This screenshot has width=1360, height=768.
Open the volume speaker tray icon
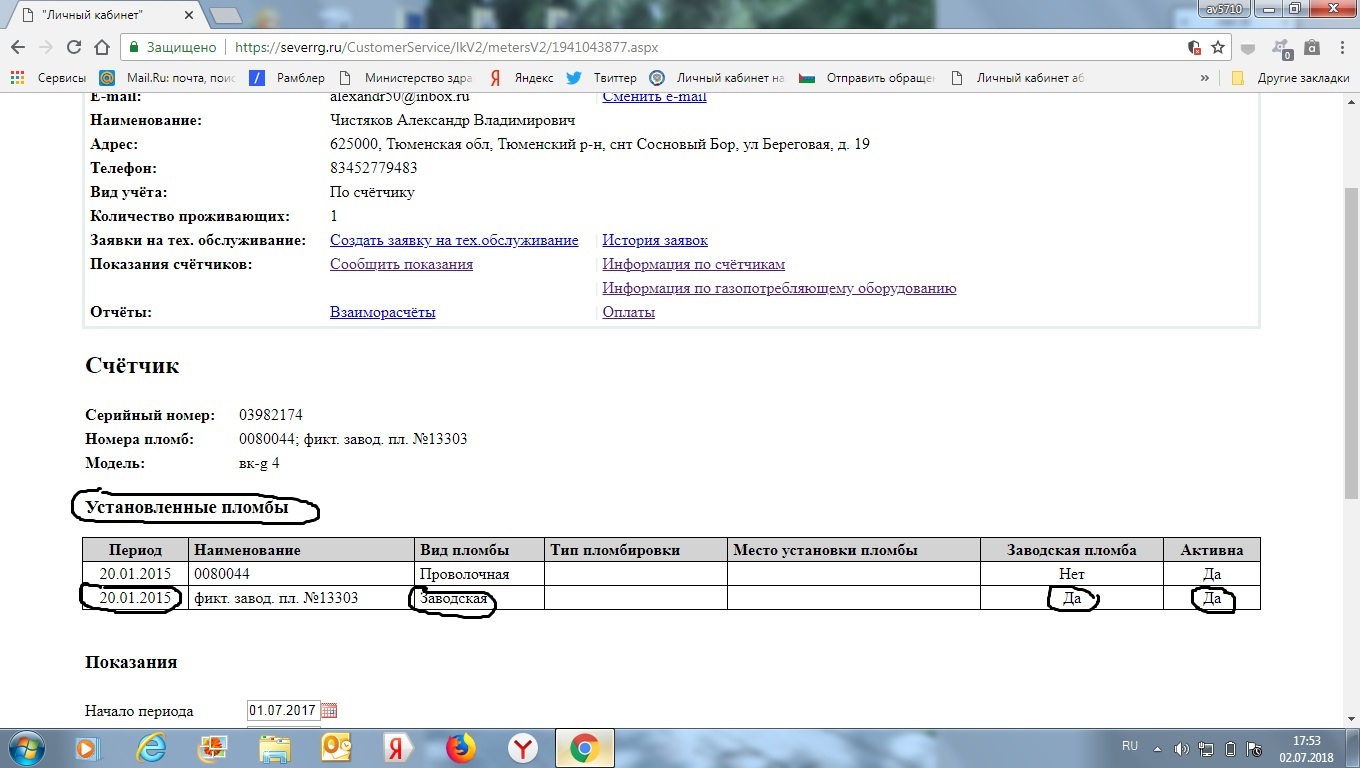click(x=1182, y=748)
